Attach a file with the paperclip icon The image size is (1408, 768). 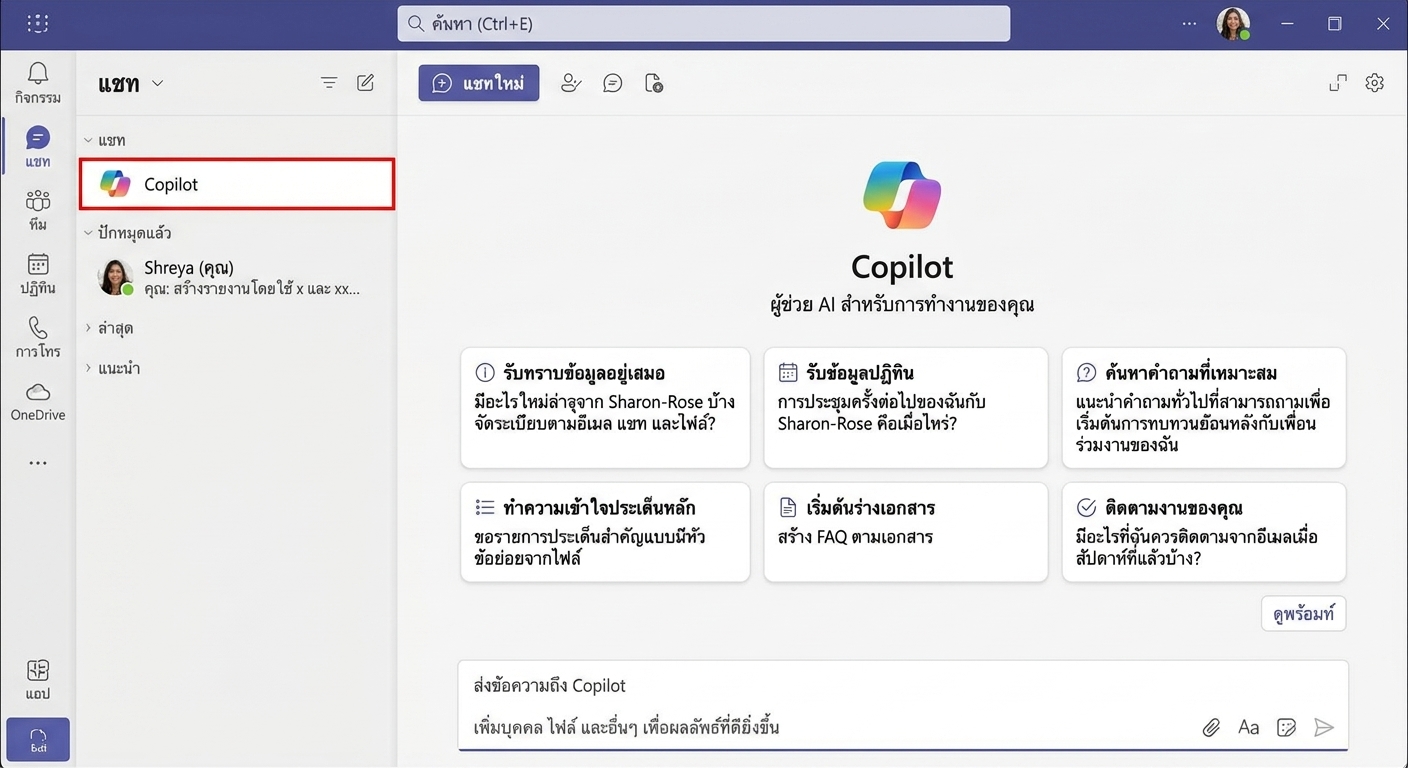click(x=1211, y=727)
